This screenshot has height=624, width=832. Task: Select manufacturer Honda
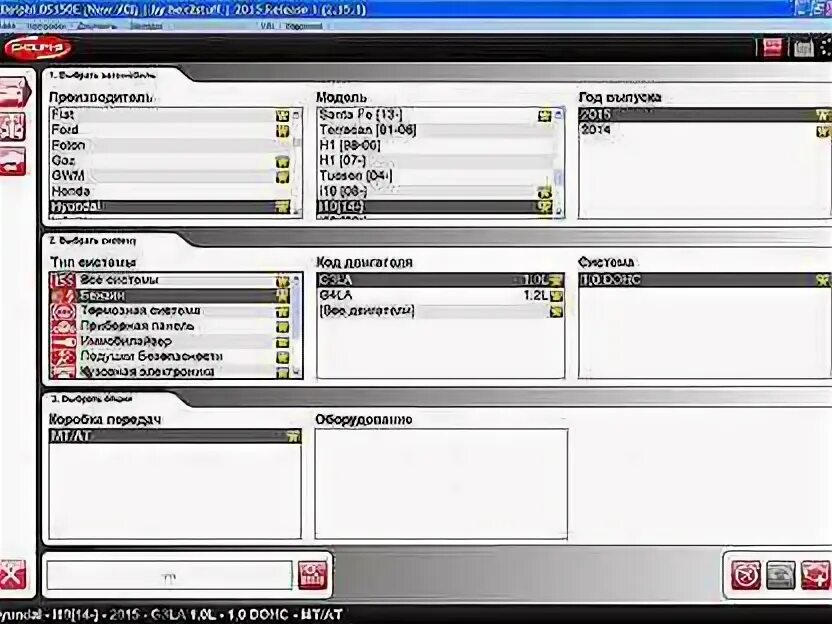coord(170,192)
